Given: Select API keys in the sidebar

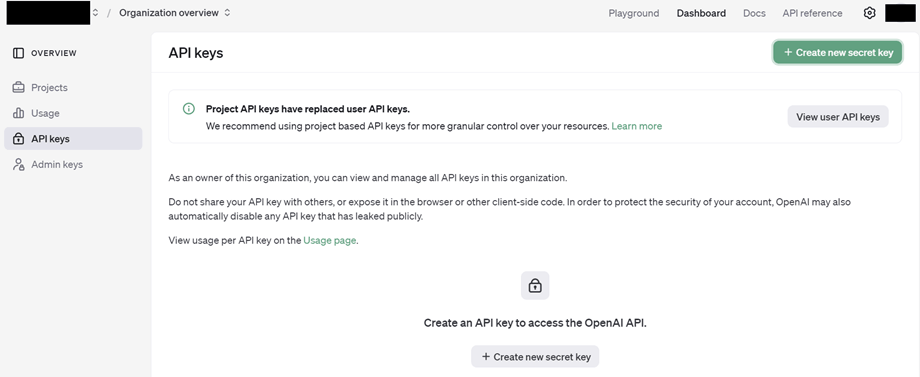Looking at the screenshot, I should click(x=73, y=139).
